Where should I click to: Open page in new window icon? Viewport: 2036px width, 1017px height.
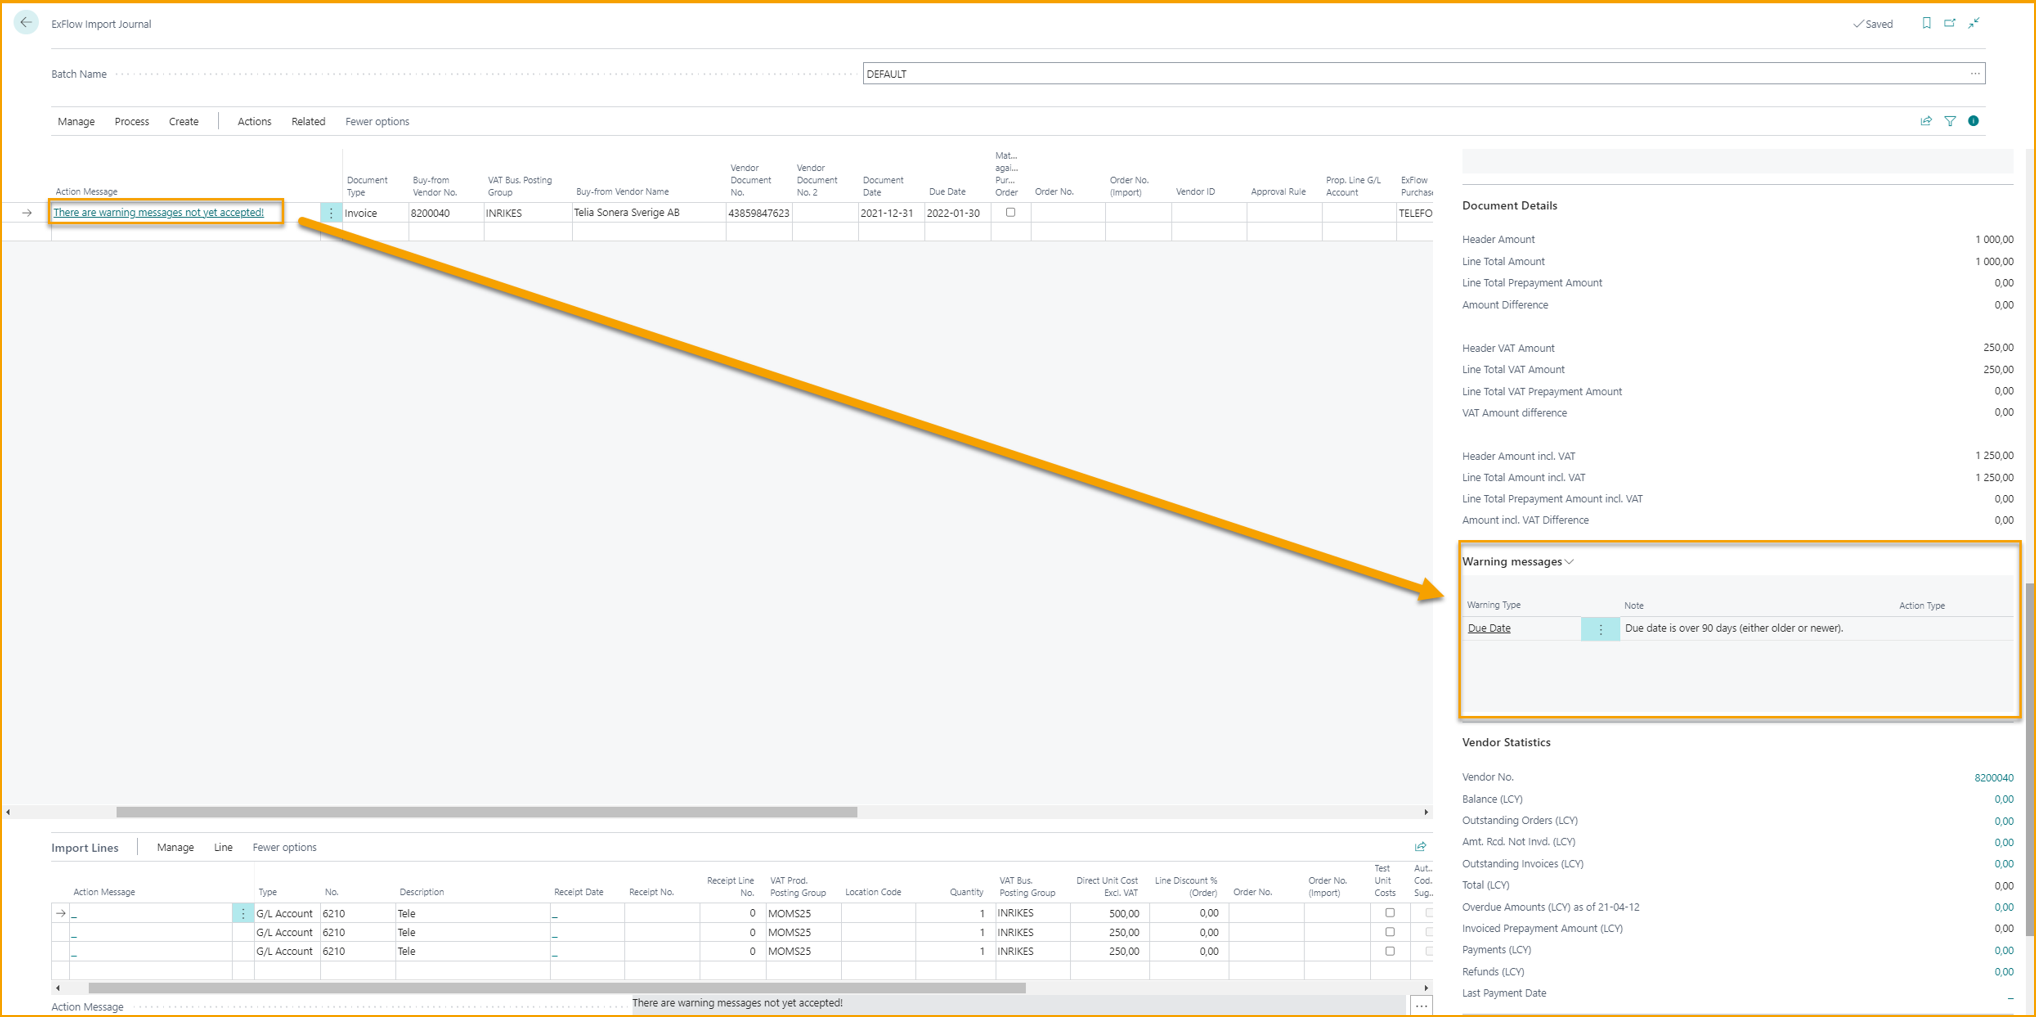click(x=1950, y=23)
